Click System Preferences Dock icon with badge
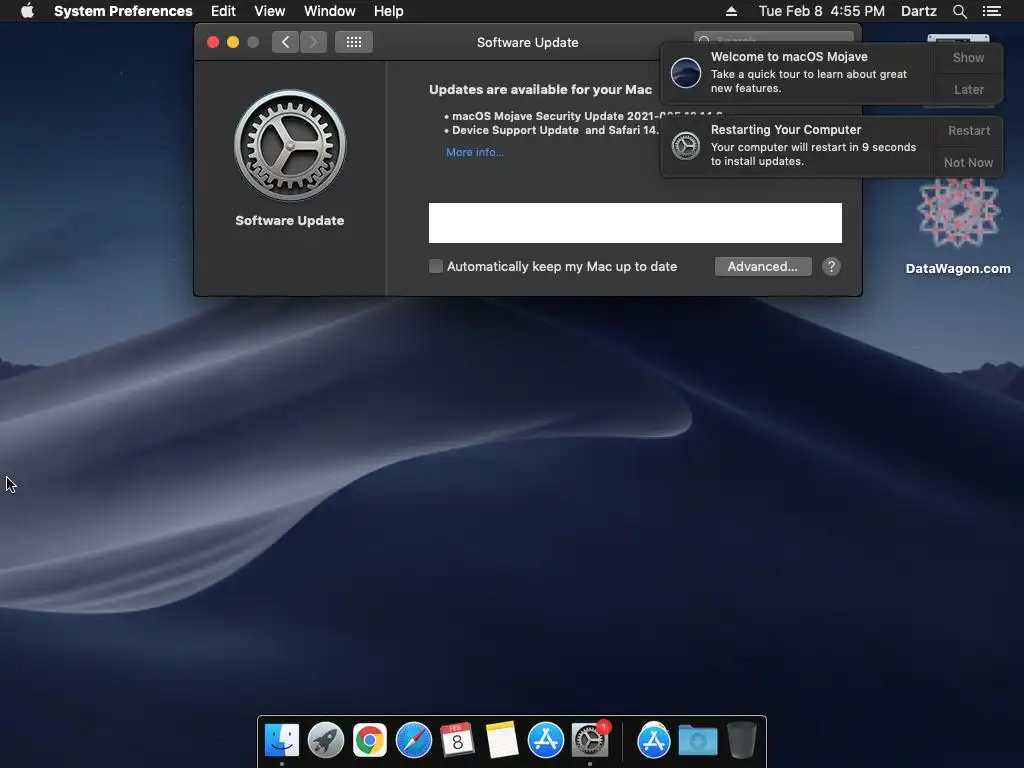 coord(590,739)
